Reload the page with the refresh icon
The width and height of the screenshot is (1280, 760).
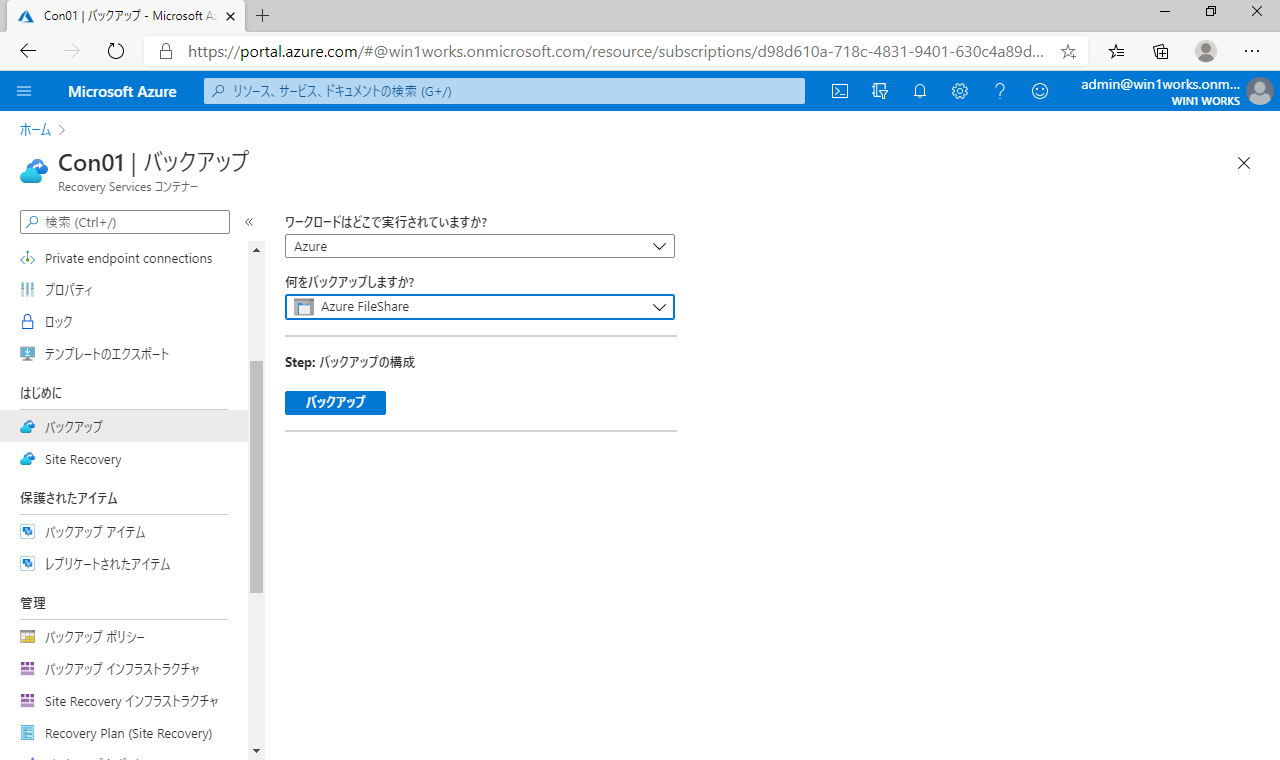[116, 51]
